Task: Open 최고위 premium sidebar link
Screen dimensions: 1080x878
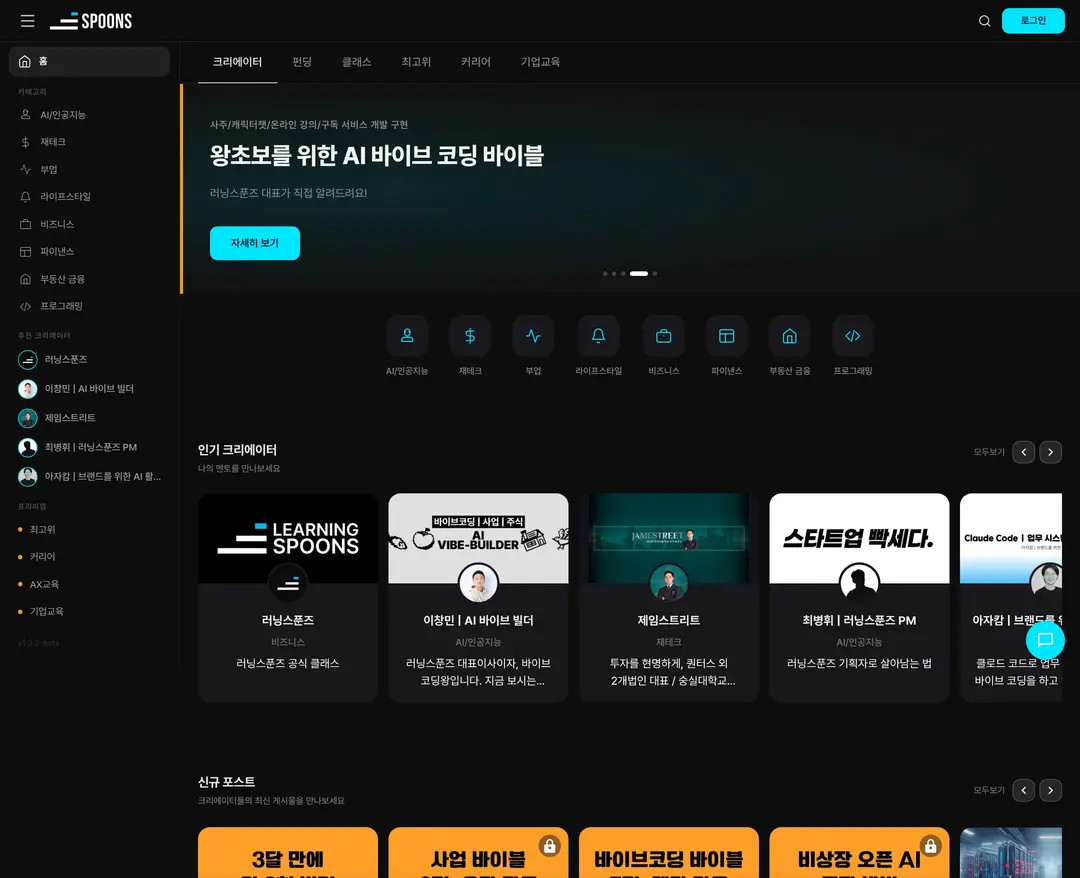Action: (90, 530)
